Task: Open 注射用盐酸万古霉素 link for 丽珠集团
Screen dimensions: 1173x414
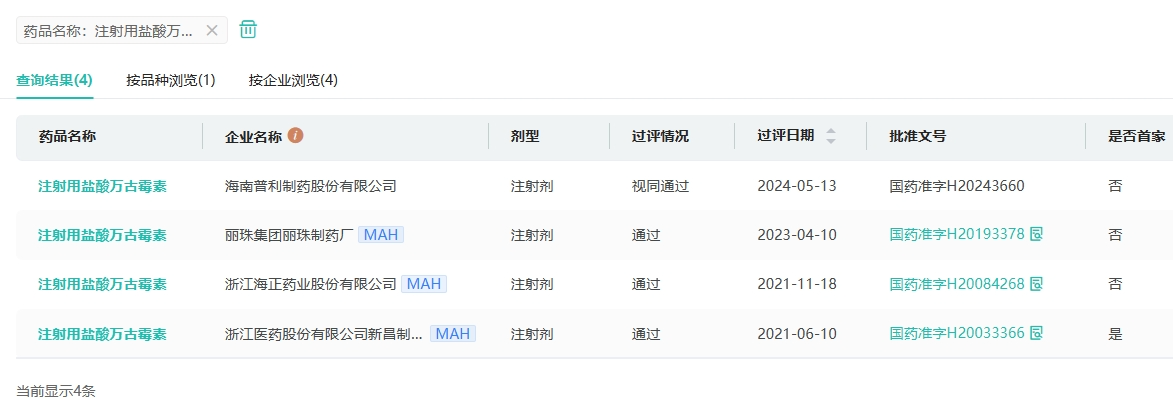Action: (102, 235)
